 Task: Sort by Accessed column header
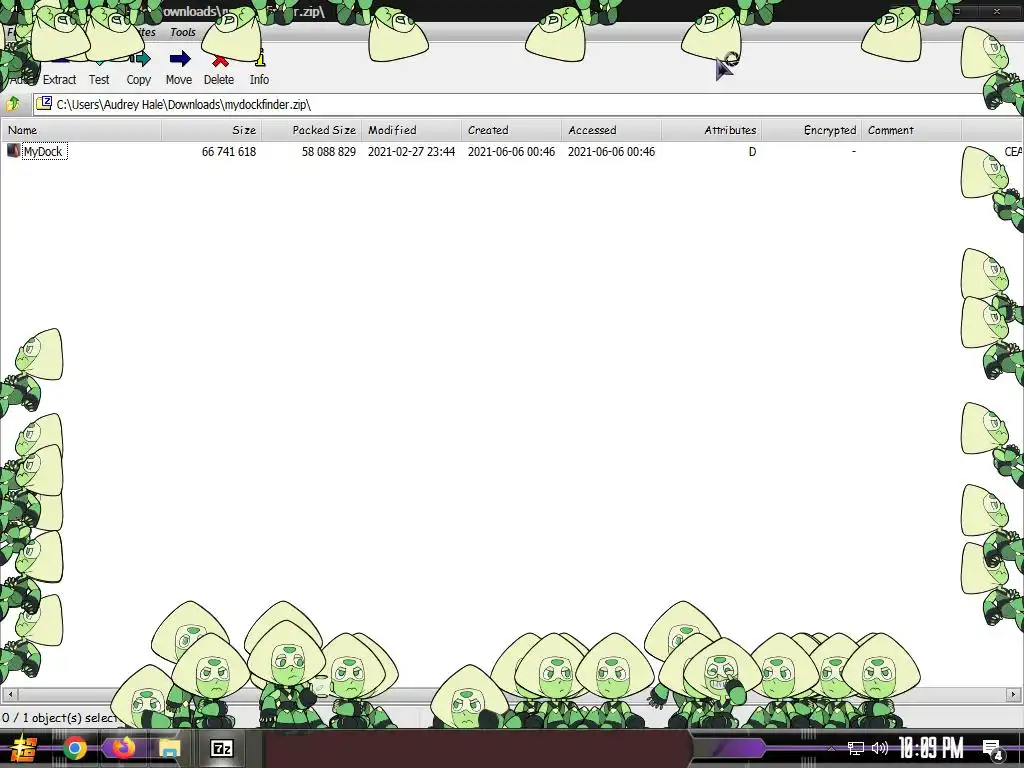coord(611,130)
